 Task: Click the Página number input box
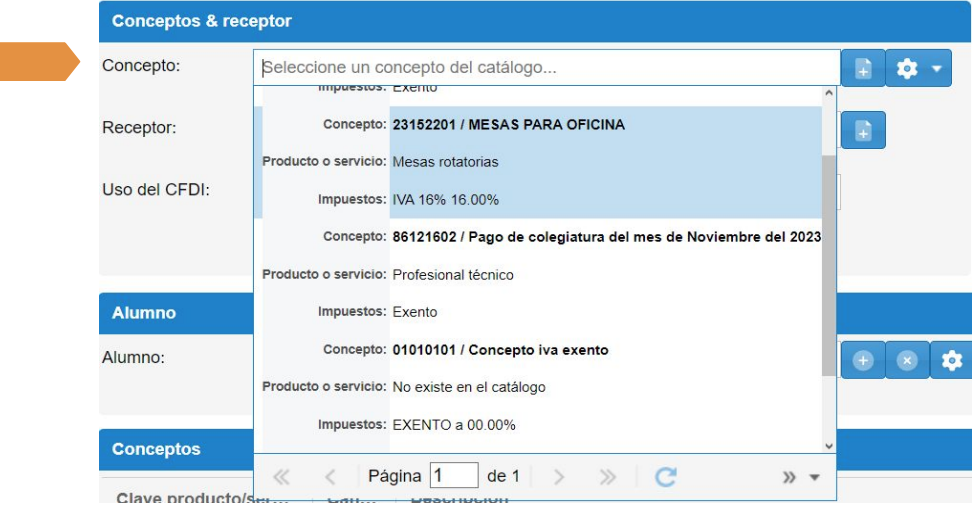(x=453, y=476)
